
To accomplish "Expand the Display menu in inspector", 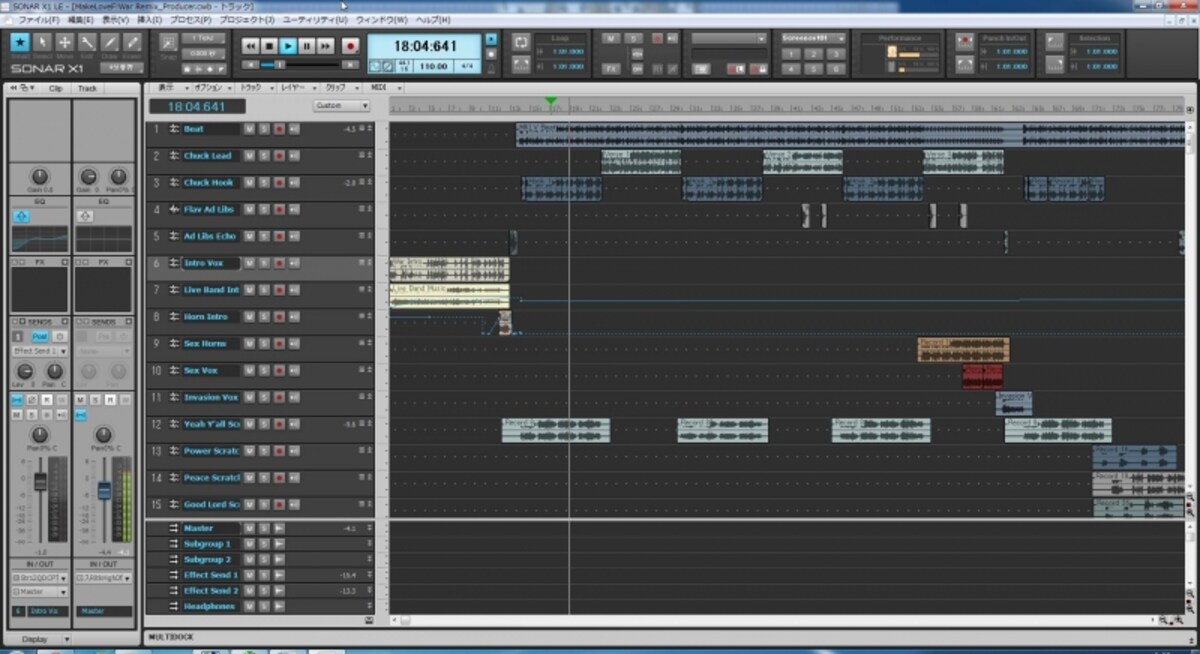I will click(40, 639).
